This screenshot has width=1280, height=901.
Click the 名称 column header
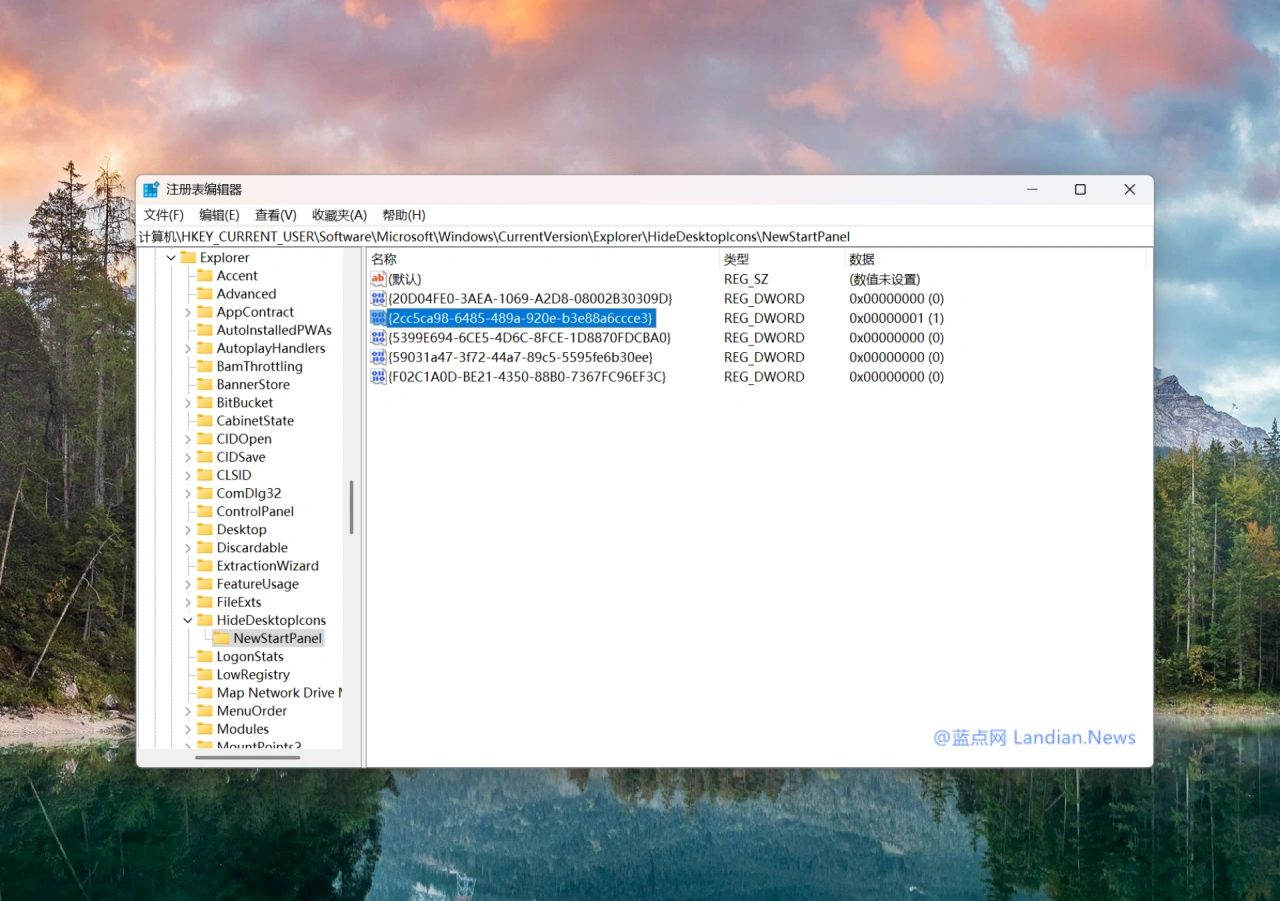click(x=385, y=259)
